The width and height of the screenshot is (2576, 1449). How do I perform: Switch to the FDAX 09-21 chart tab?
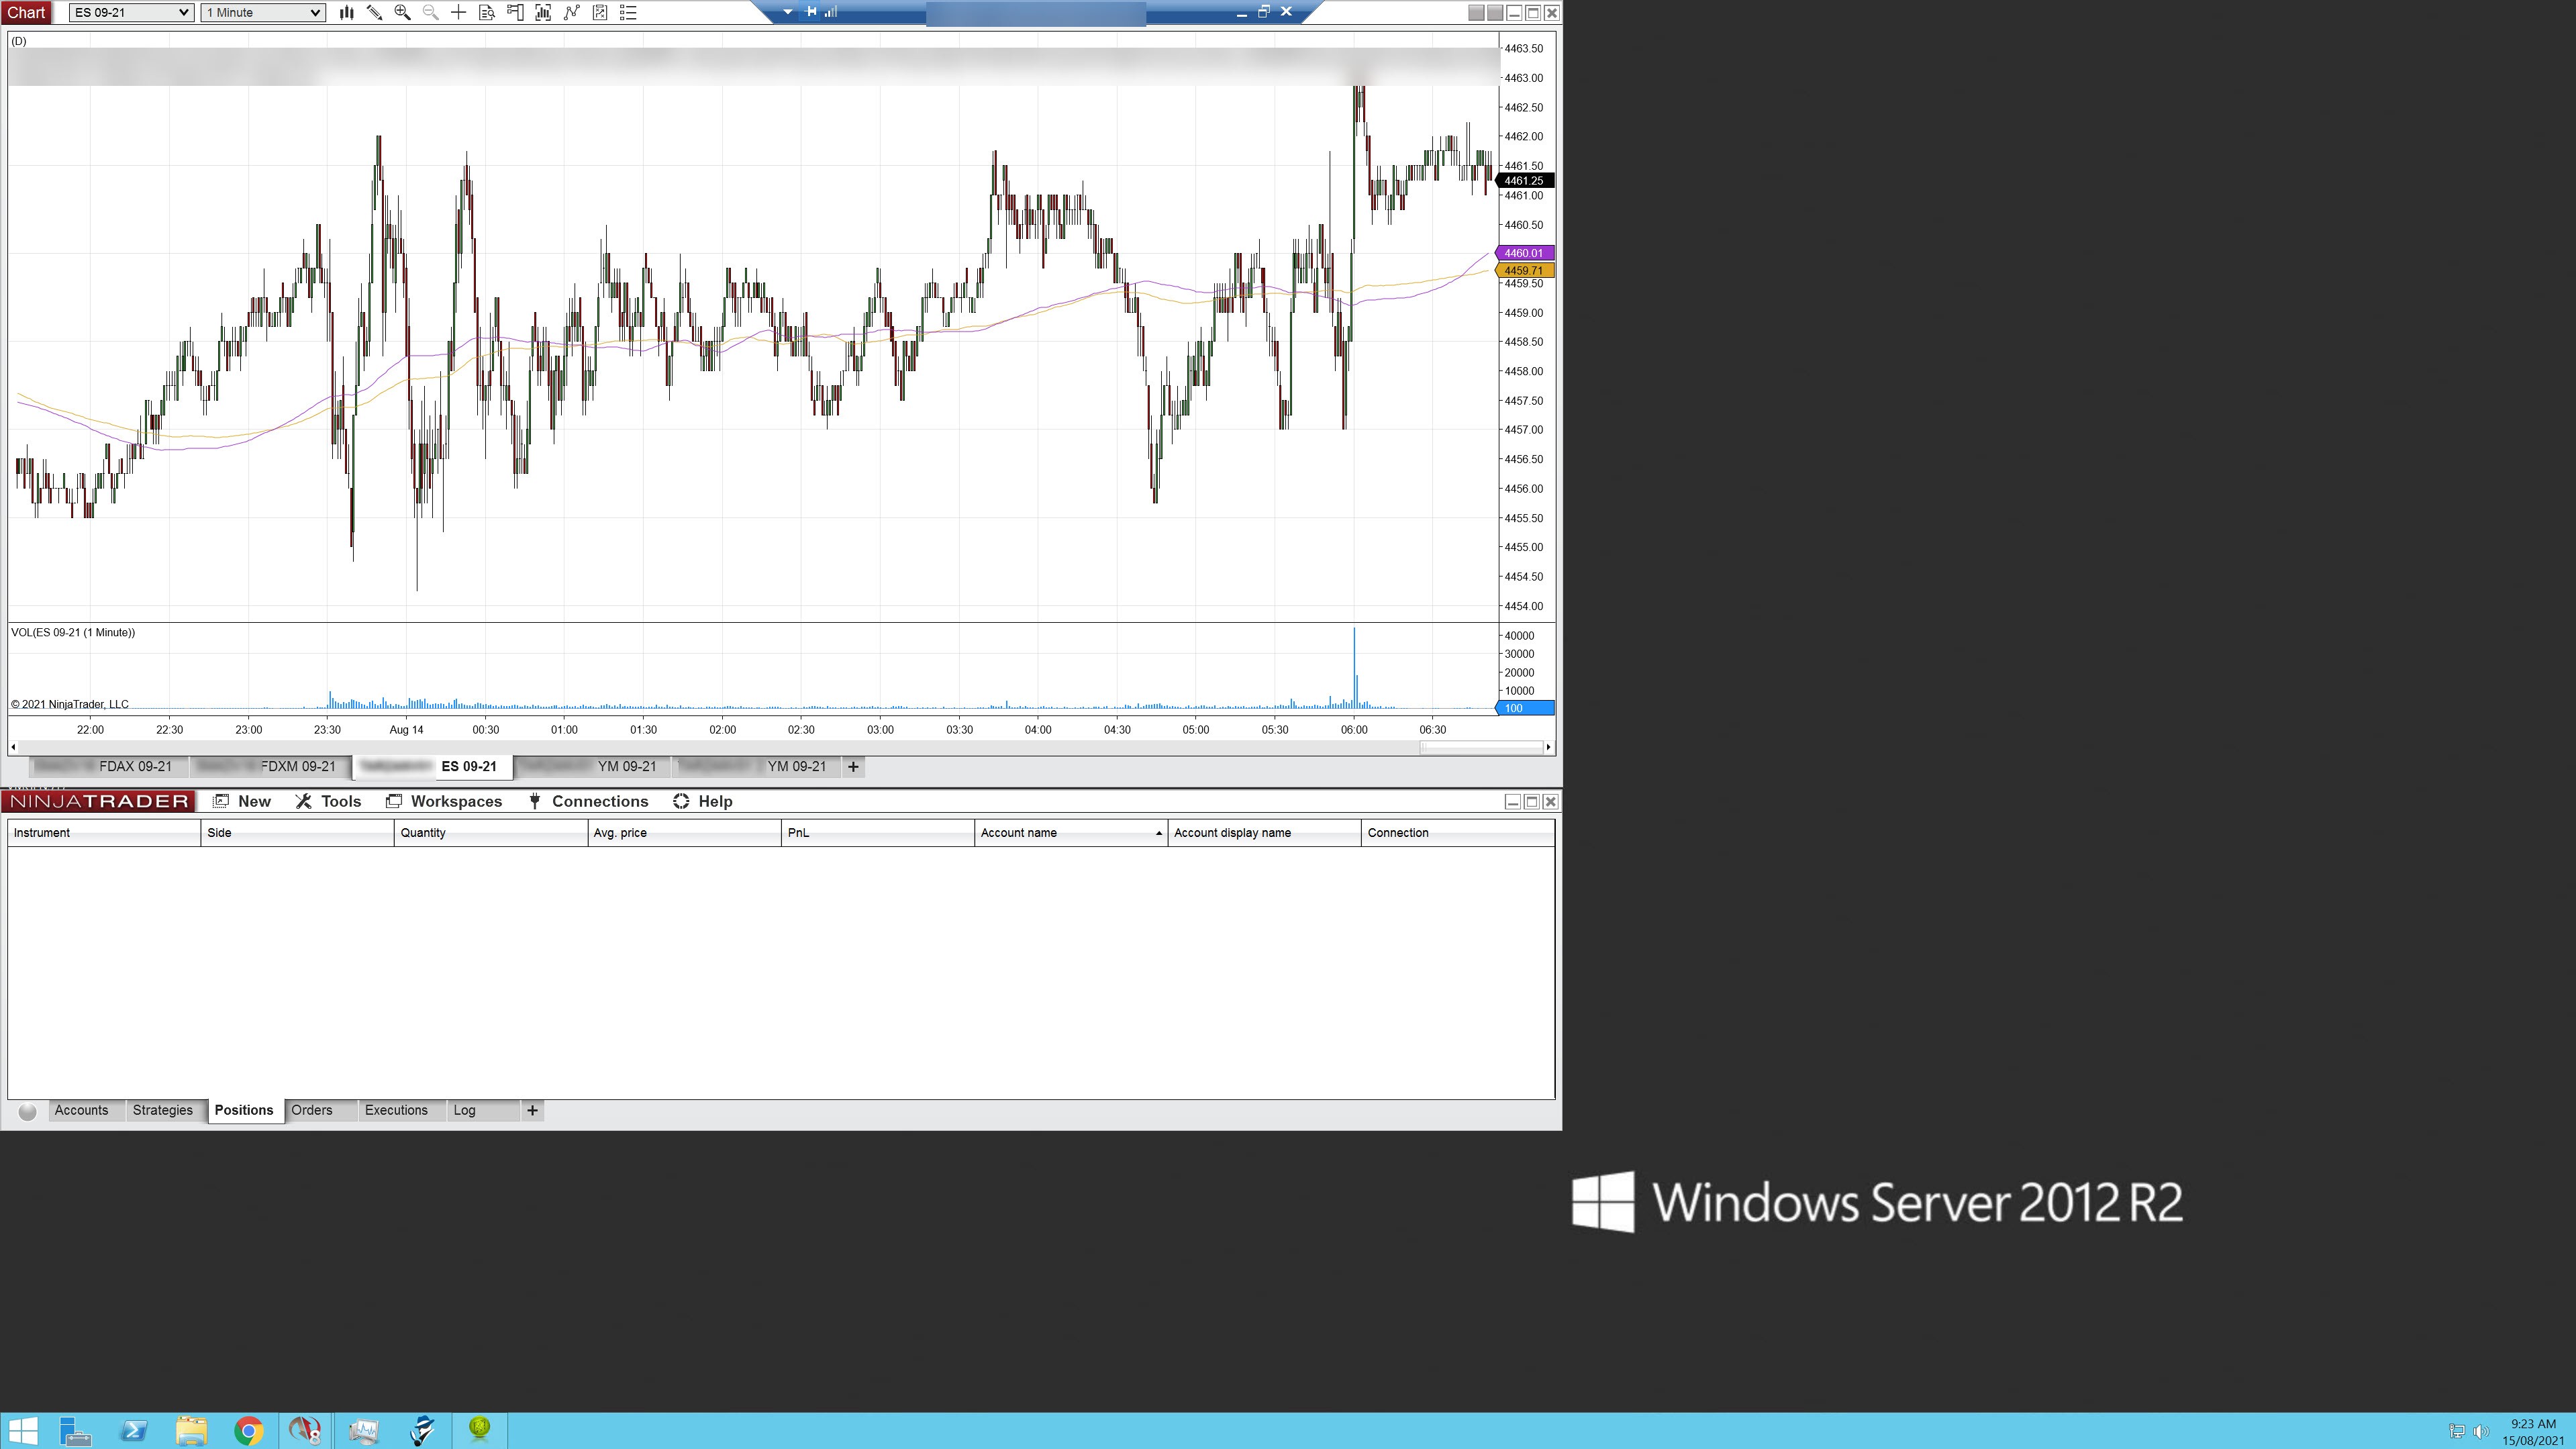[x=135, y=767]
